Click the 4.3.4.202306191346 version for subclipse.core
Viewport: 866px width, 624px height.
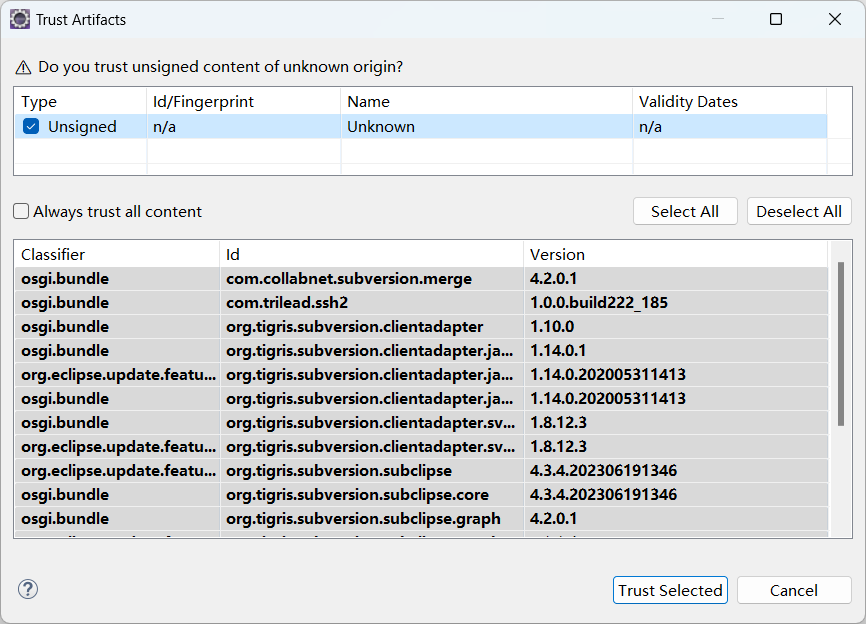[x=603, y=495]
